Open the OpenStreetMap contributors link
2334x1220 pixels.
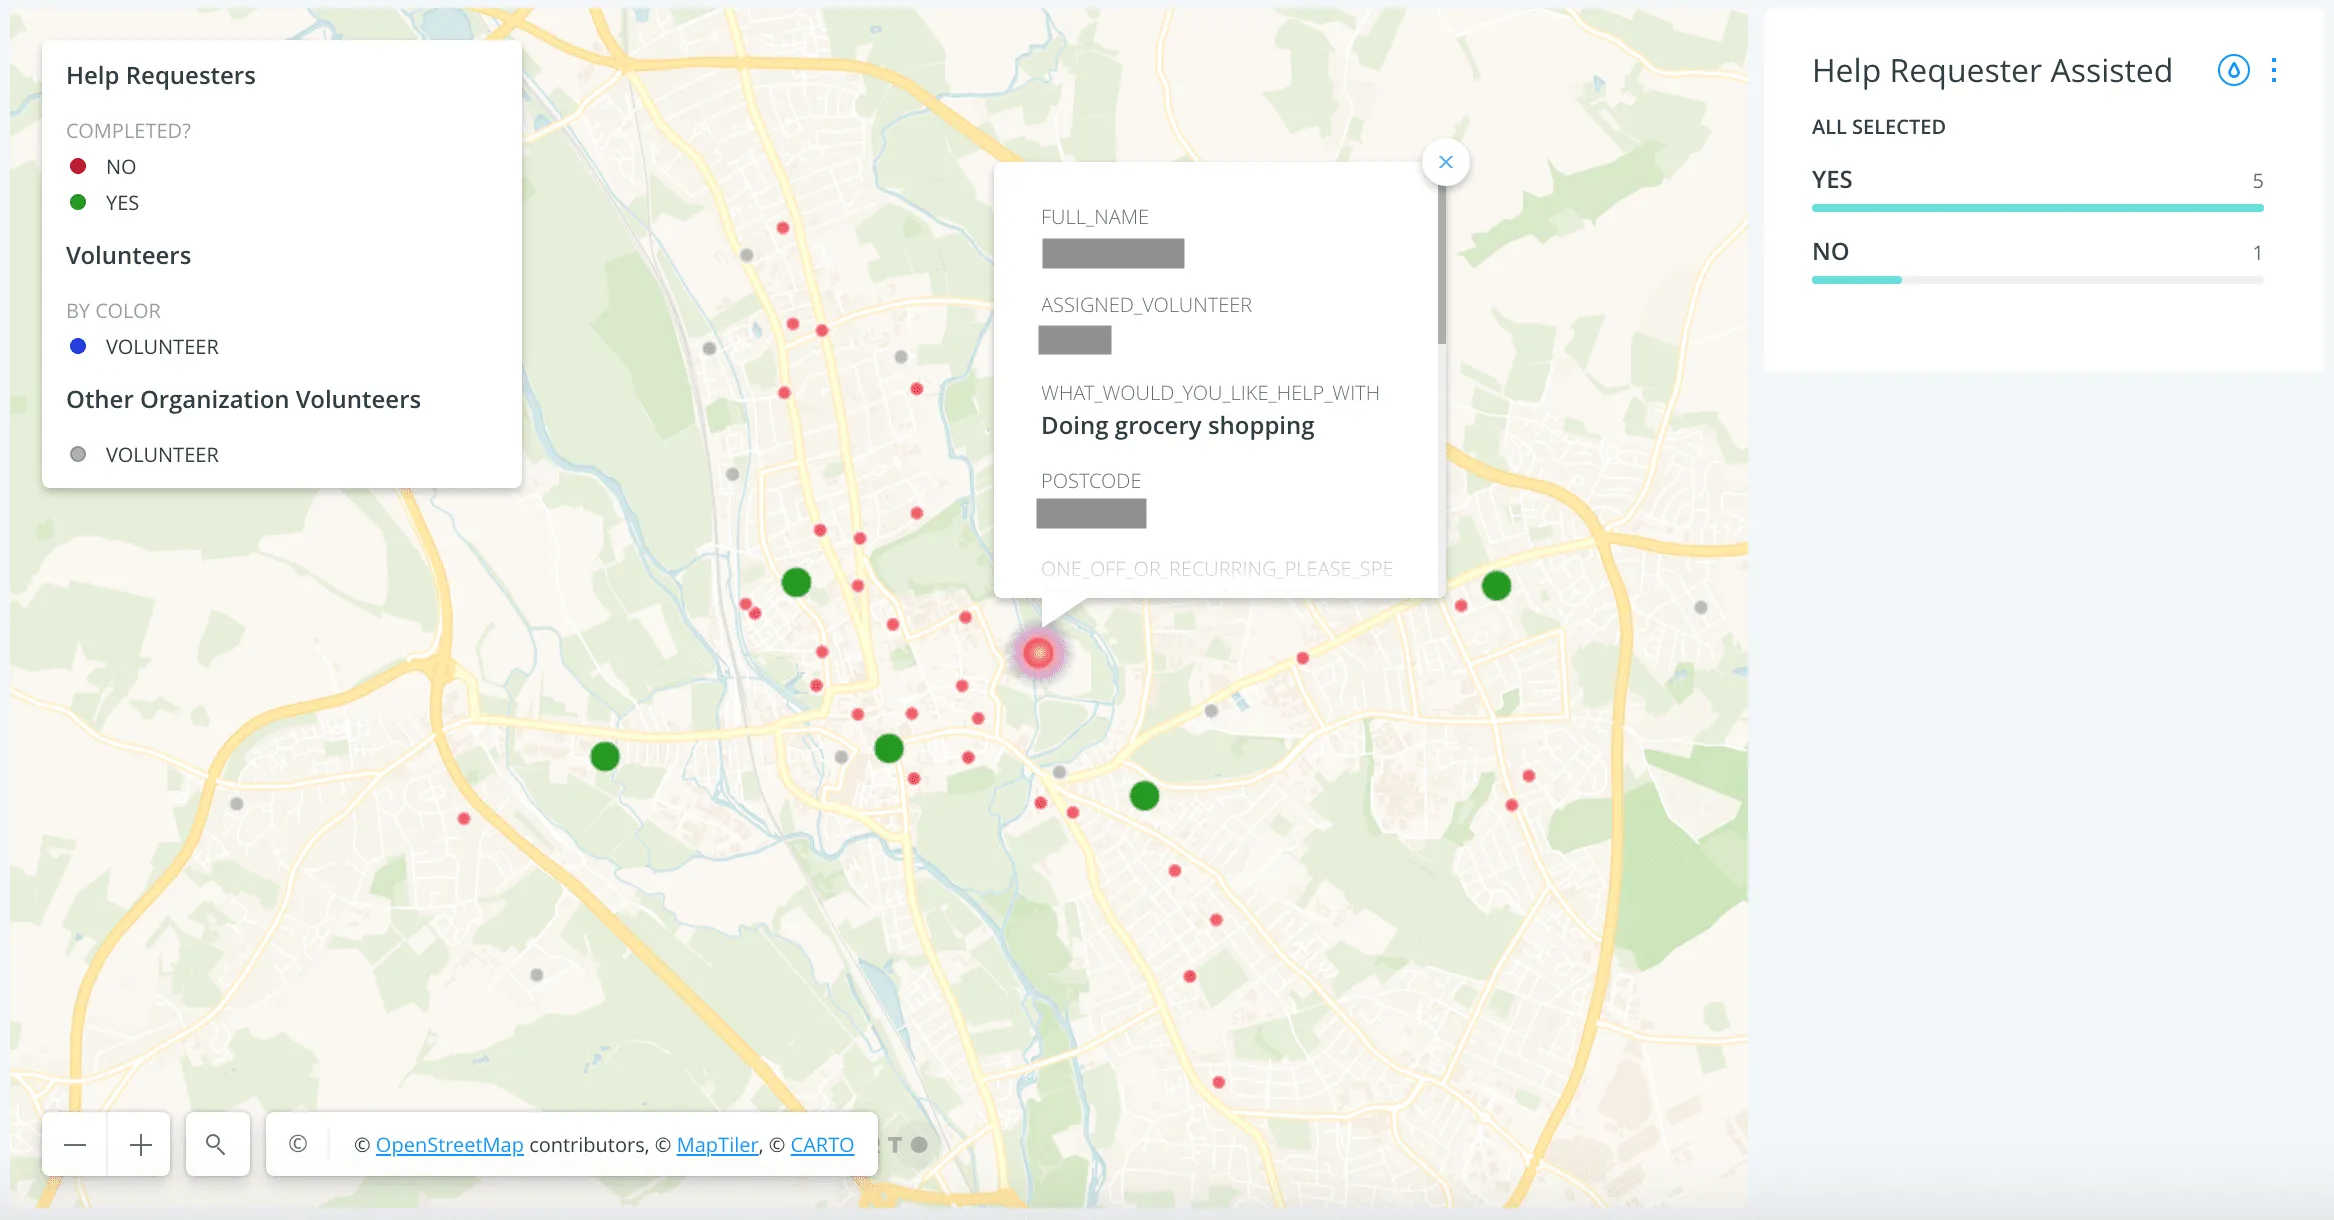pyautogui.click(x=449, y=1144)
